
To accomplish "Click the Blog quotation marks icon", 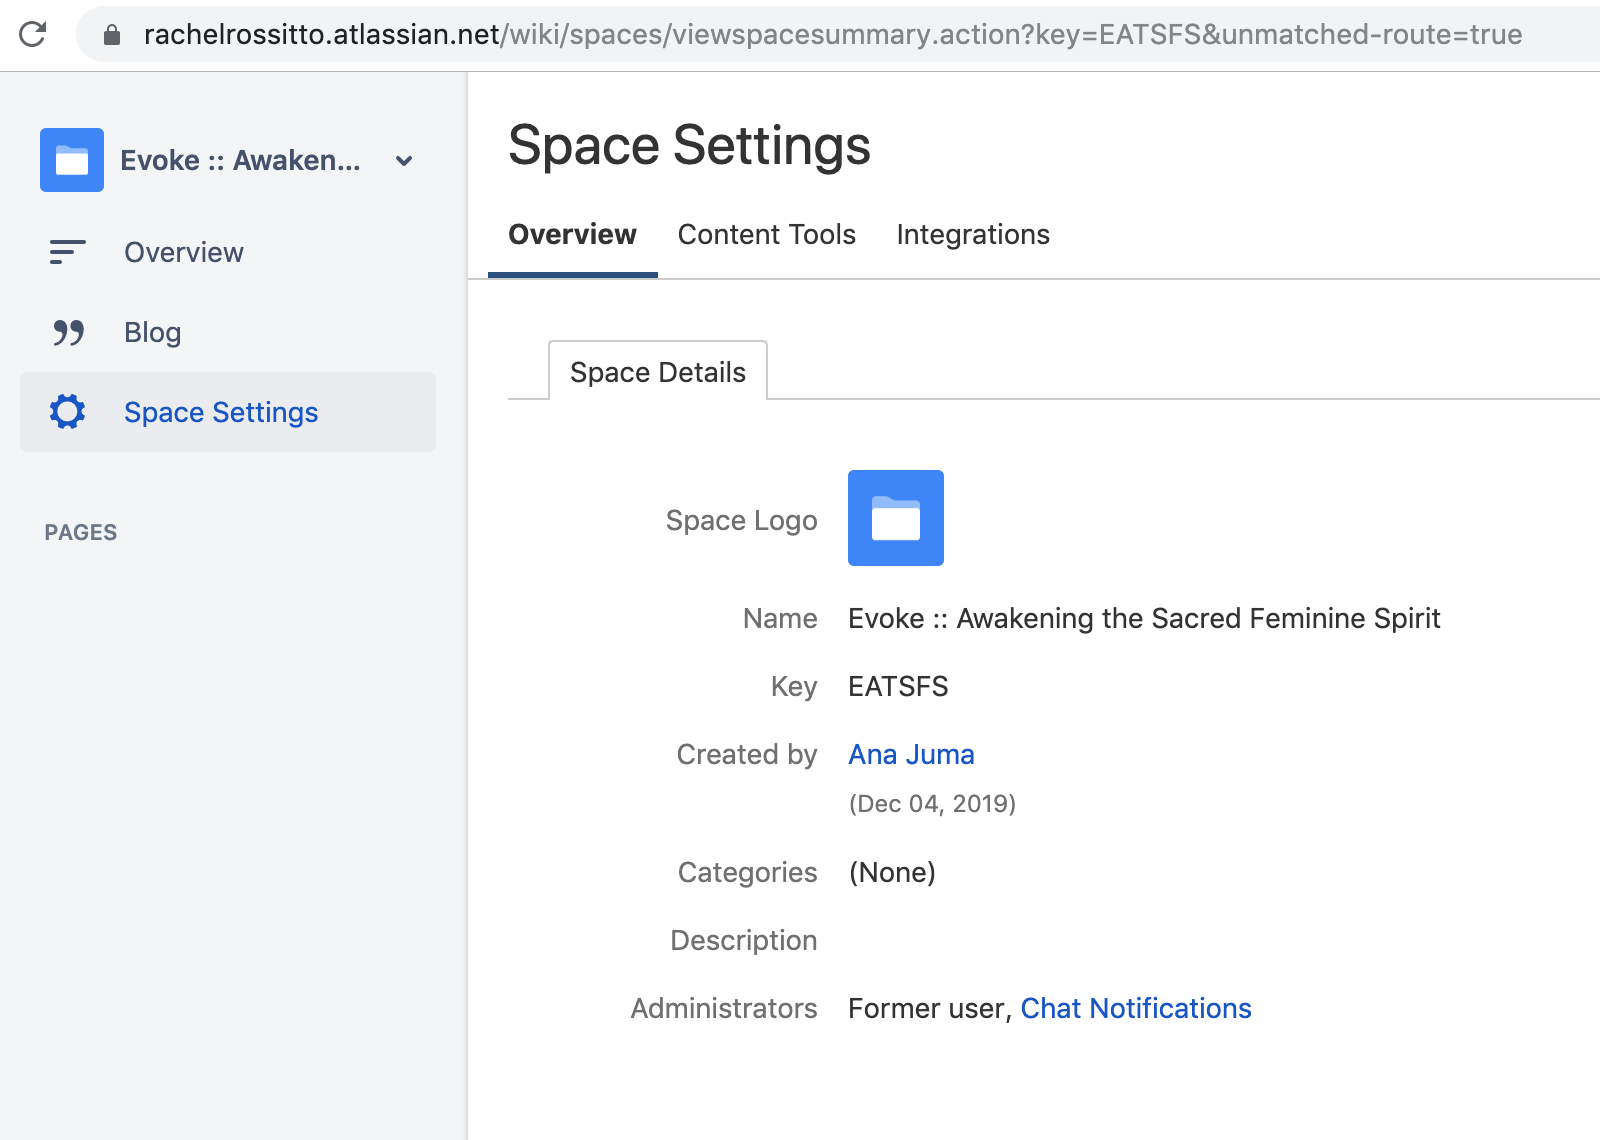I will point(68,332).
